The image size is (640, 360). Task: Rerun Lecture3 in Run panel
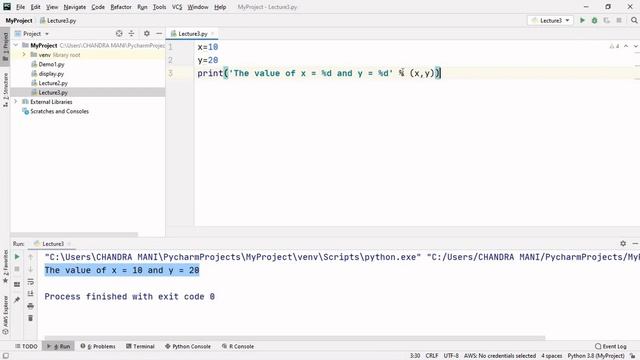(17, 257)
